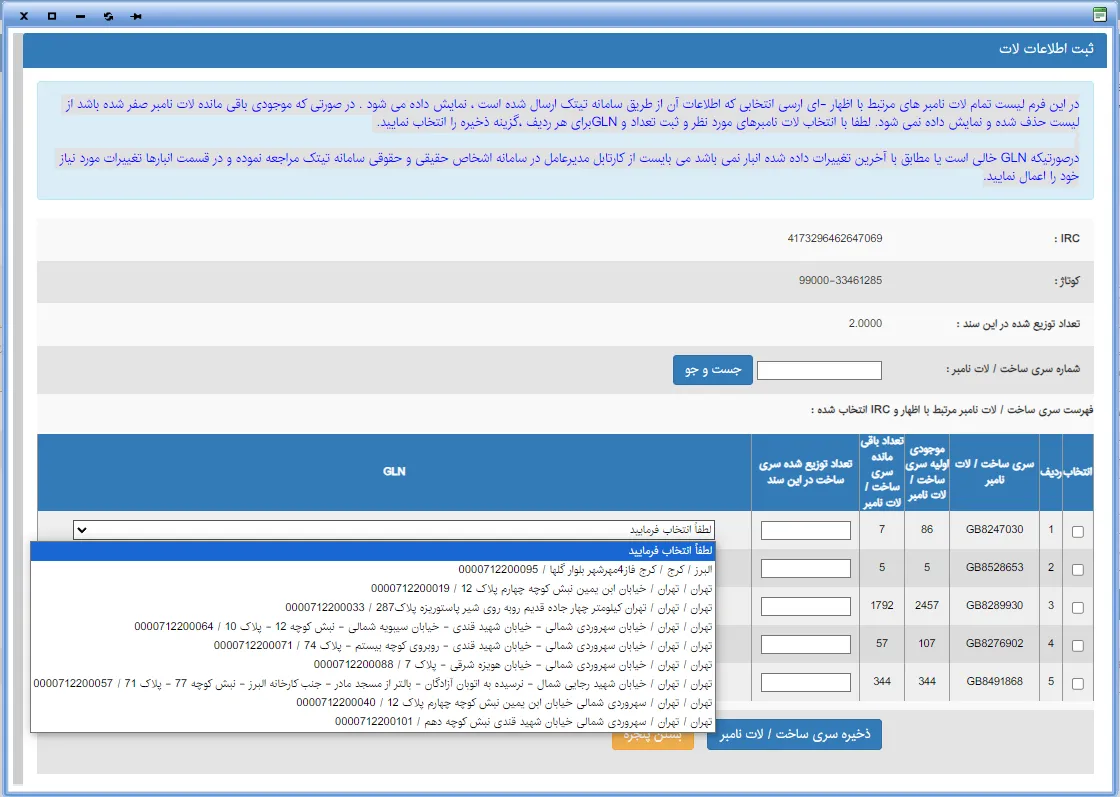Click the pin icon in title bar
Viewport: 1120px width, 797px height.
136,16
